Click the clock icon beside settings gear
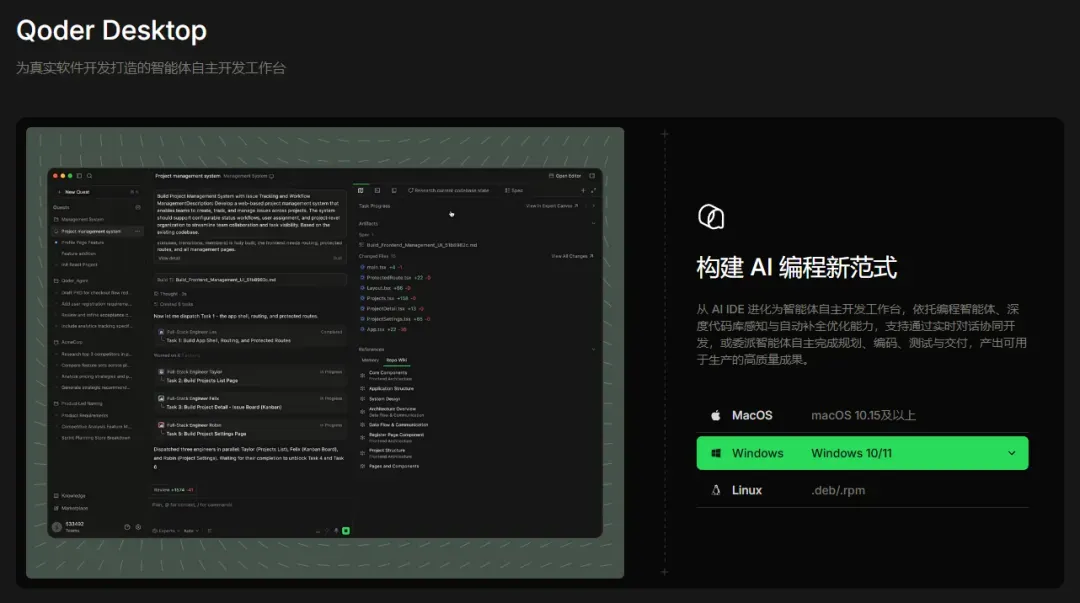Screen dimensions: 1080x603 (127, 527)
